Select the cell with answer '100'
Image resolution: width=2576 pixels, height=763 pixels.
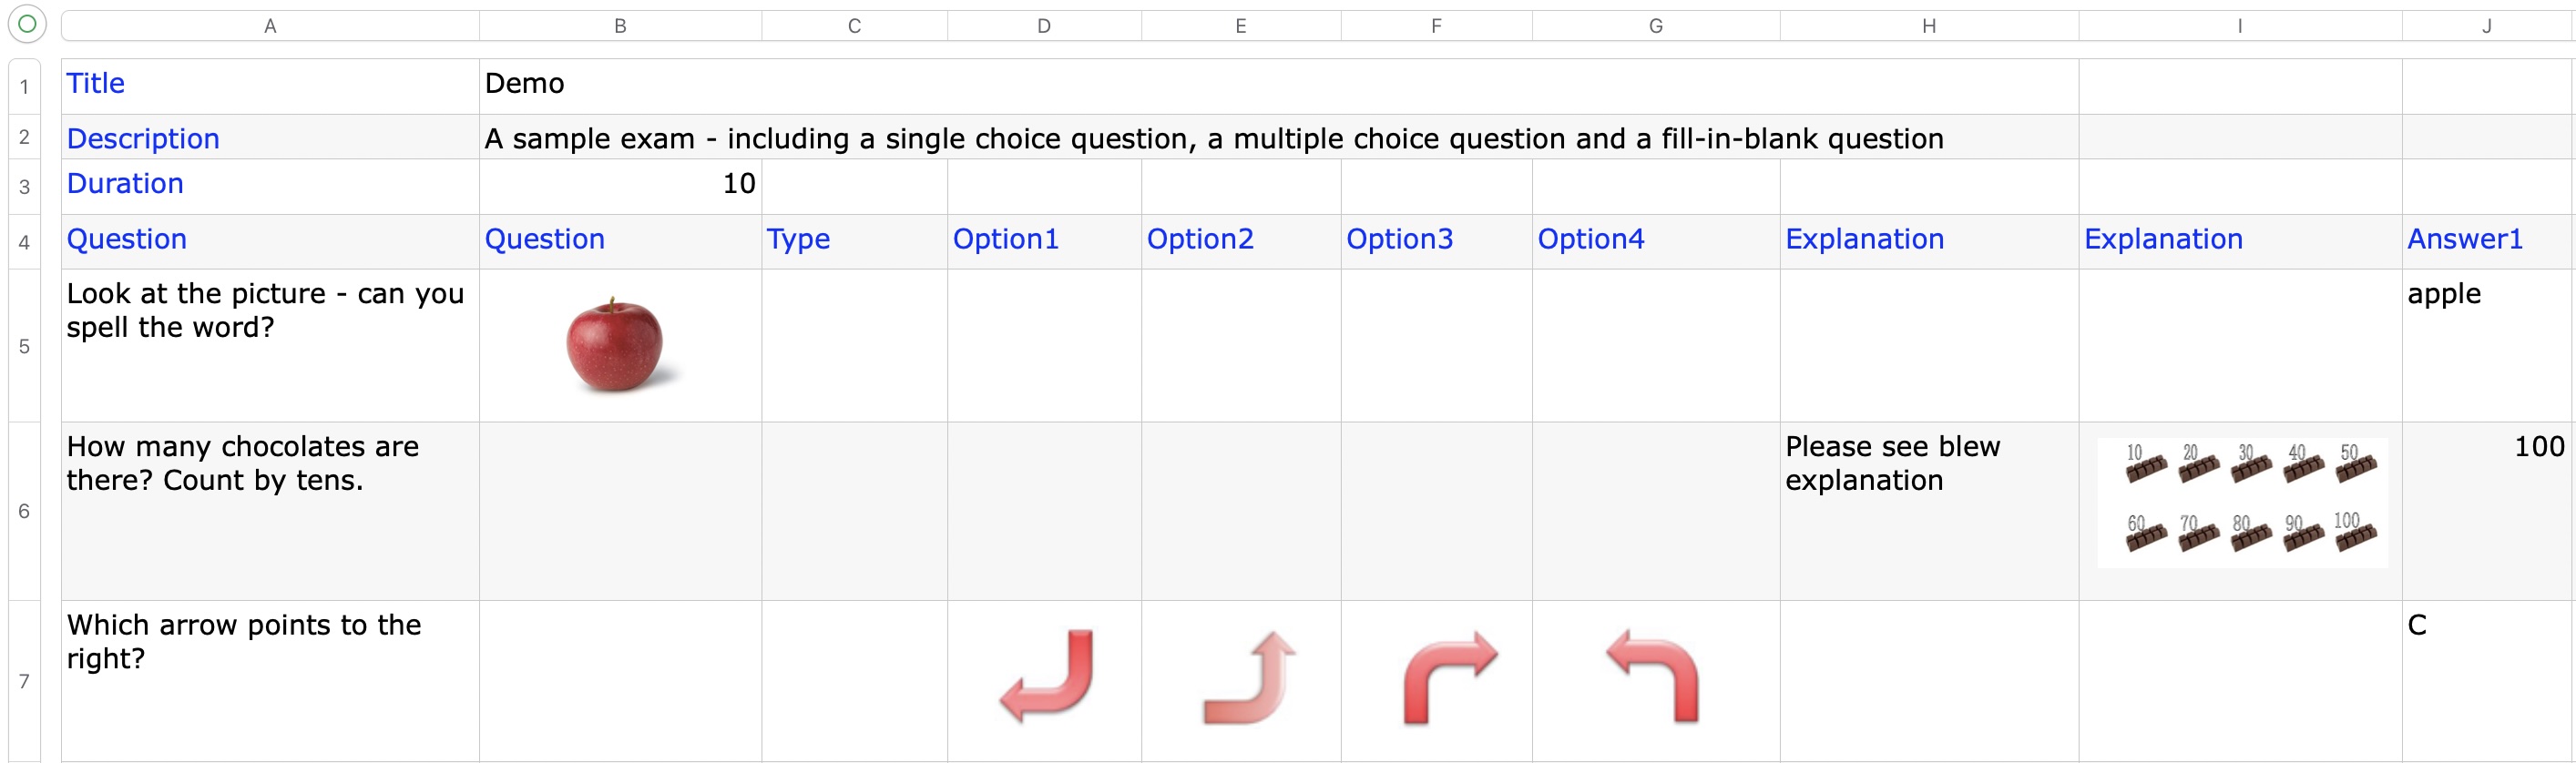[2486, 510]
